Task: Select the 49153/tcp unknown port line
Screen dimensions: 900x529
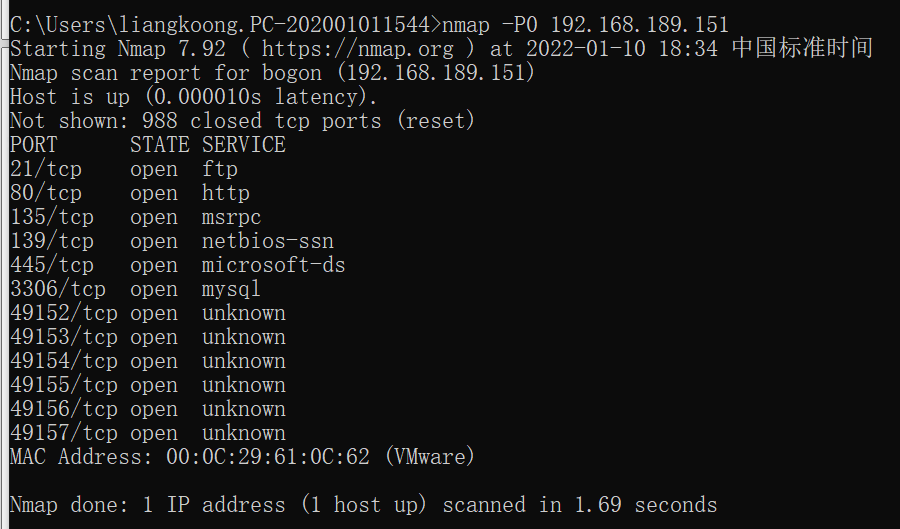Action: tap(148, 338)
